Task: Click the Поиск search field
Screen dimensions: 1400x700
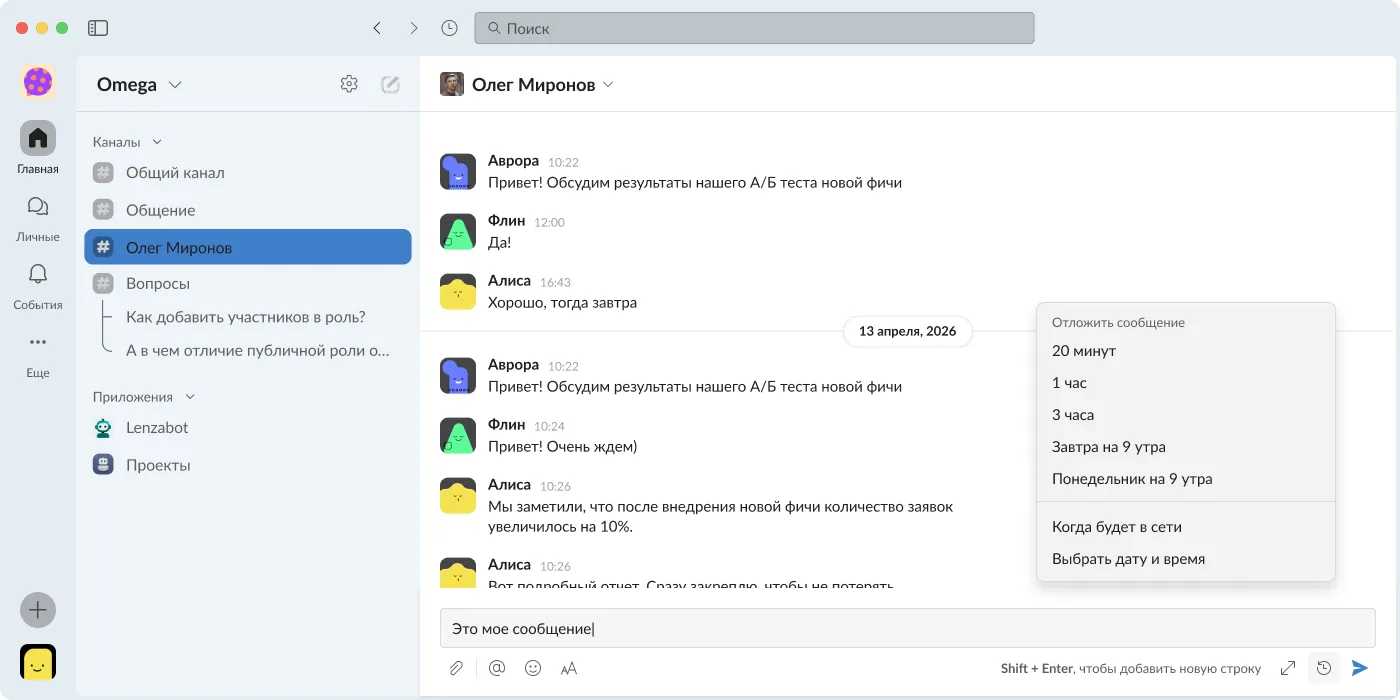Action: pos(754,28)
